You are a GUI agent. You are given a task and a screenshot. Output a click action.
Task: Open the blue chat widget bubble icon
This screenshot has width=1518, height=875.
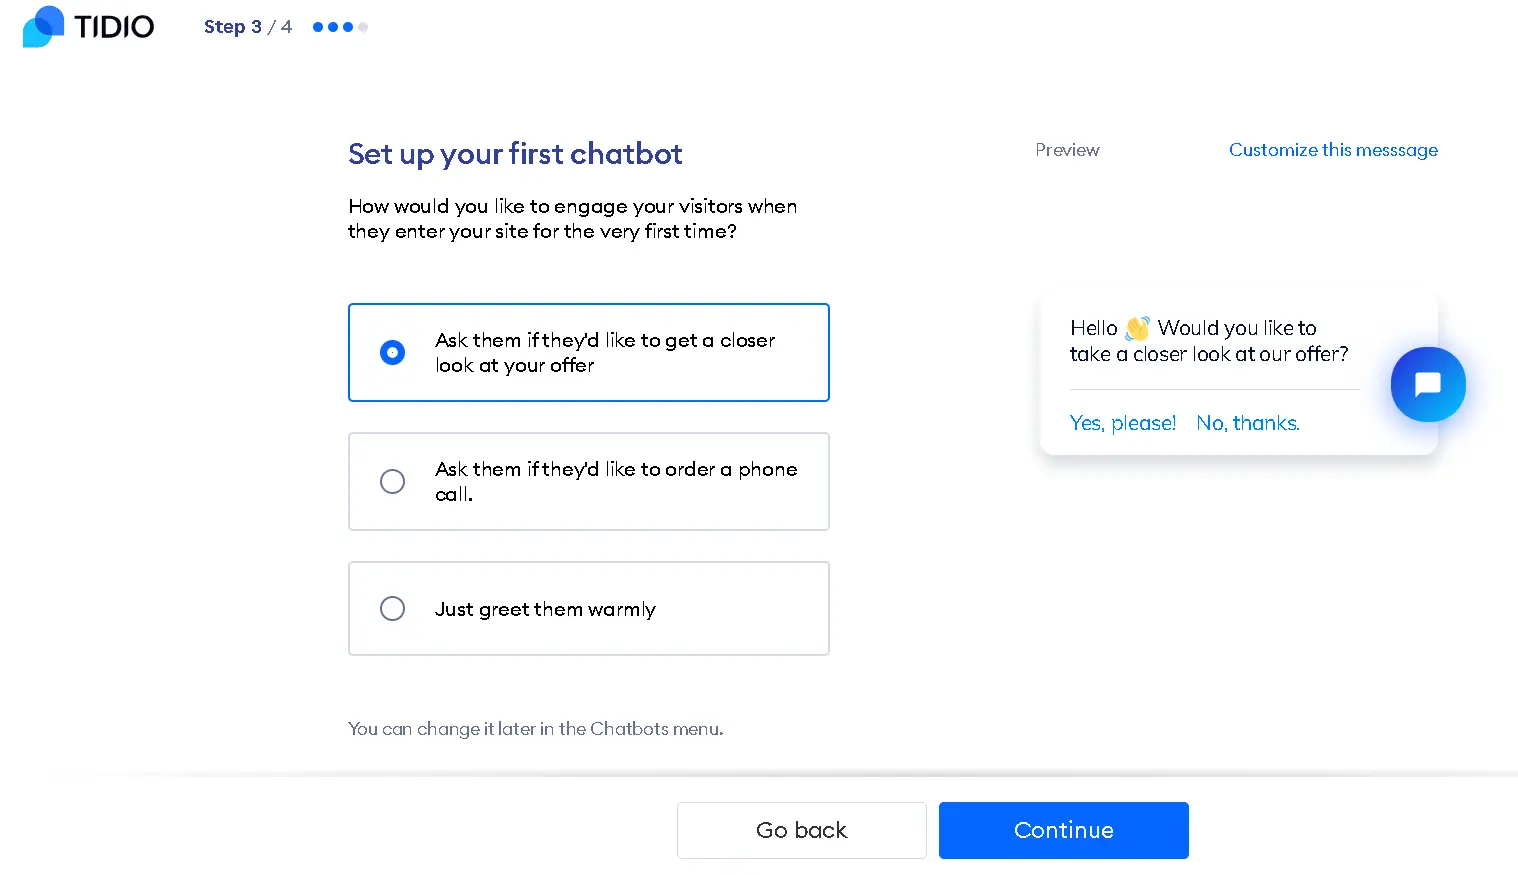pyautogui.click(x=1428, y=384)
